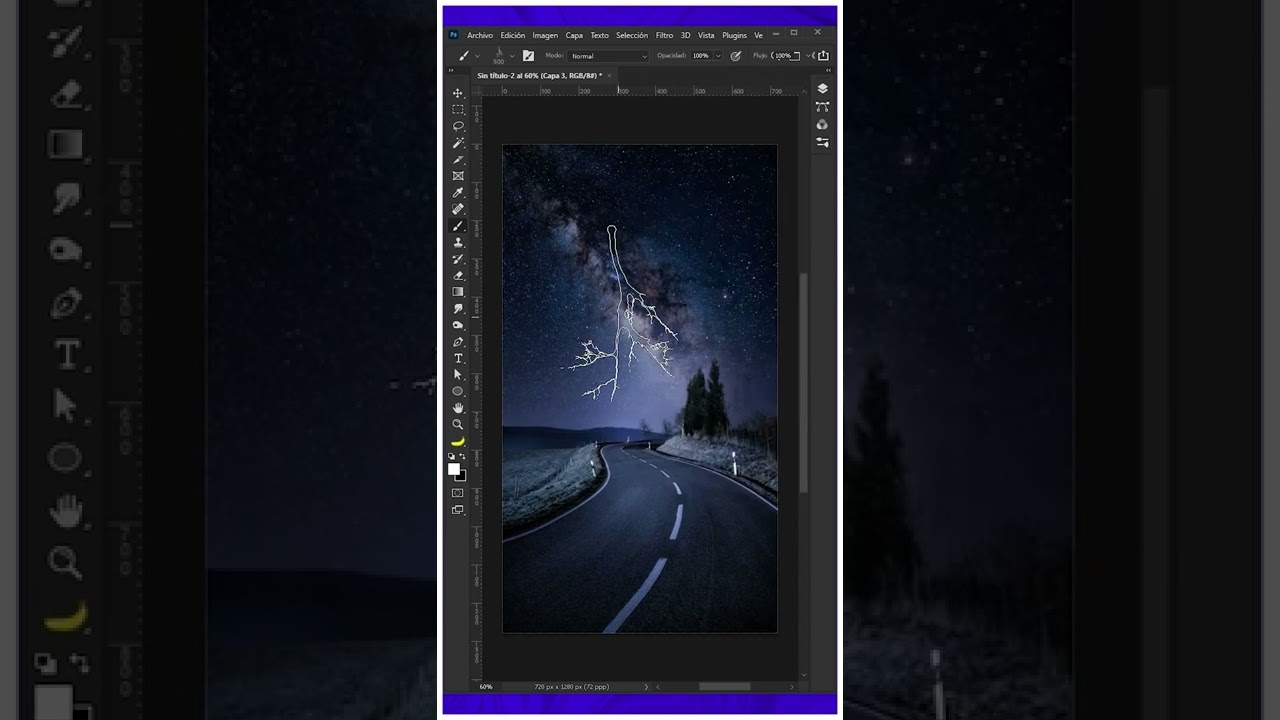Select the Ellipse shape tool

point(458,391)
